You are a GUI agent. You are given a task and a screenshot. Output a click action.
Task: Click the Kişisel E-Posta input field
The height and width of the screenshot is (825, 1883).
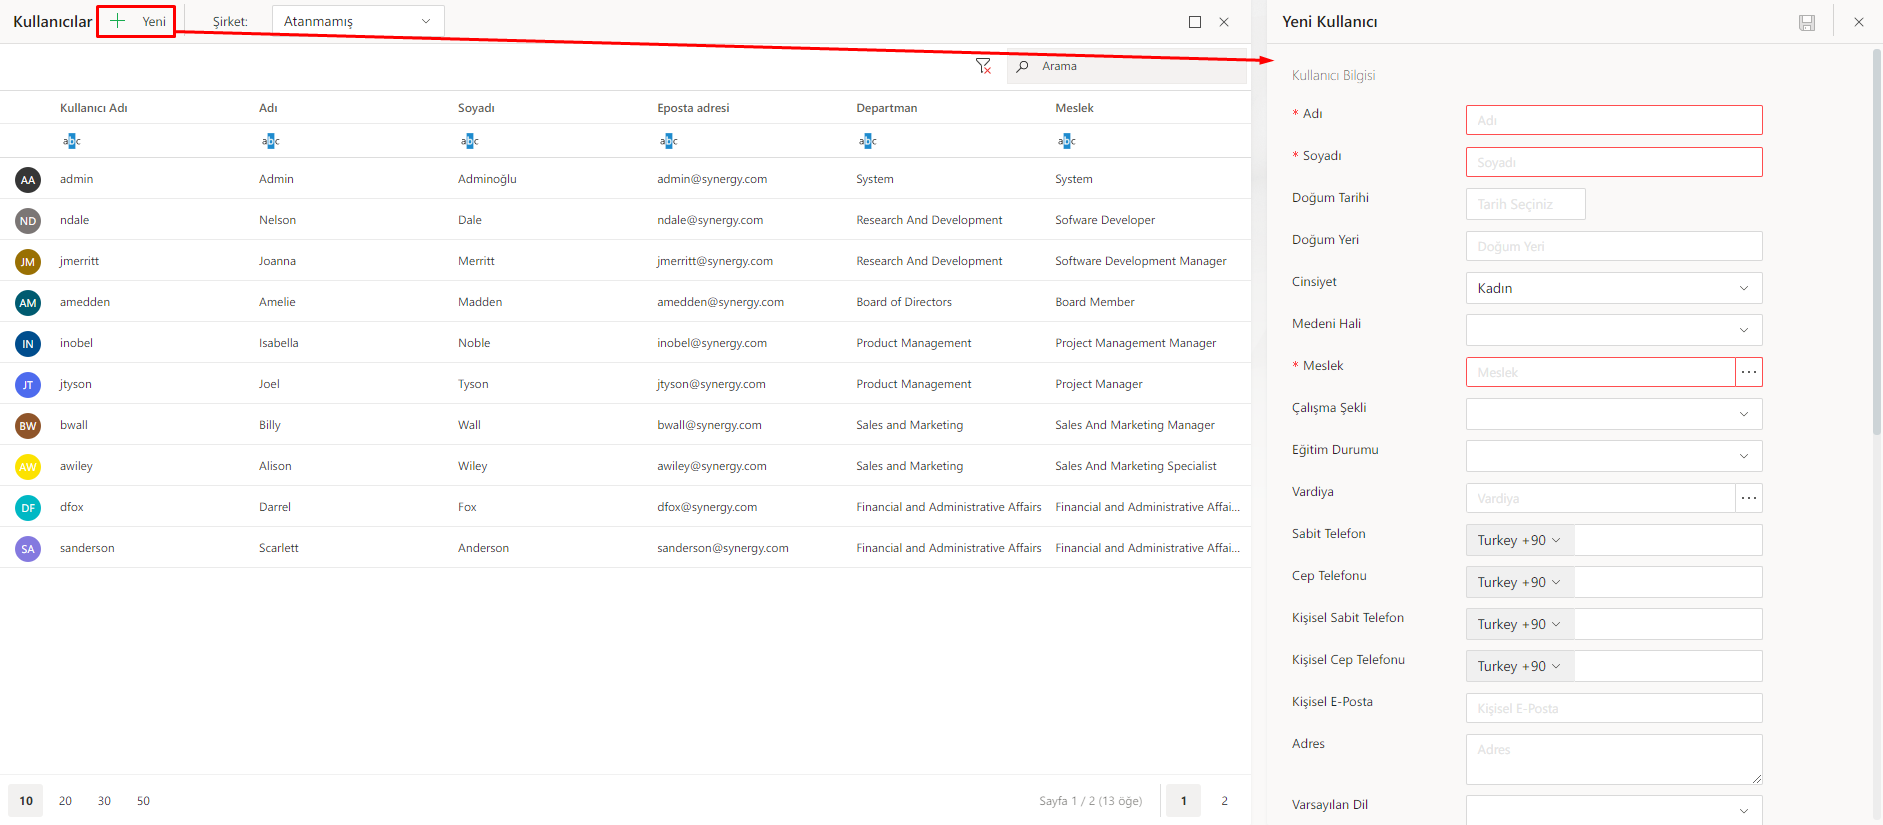coord(1614,708)
